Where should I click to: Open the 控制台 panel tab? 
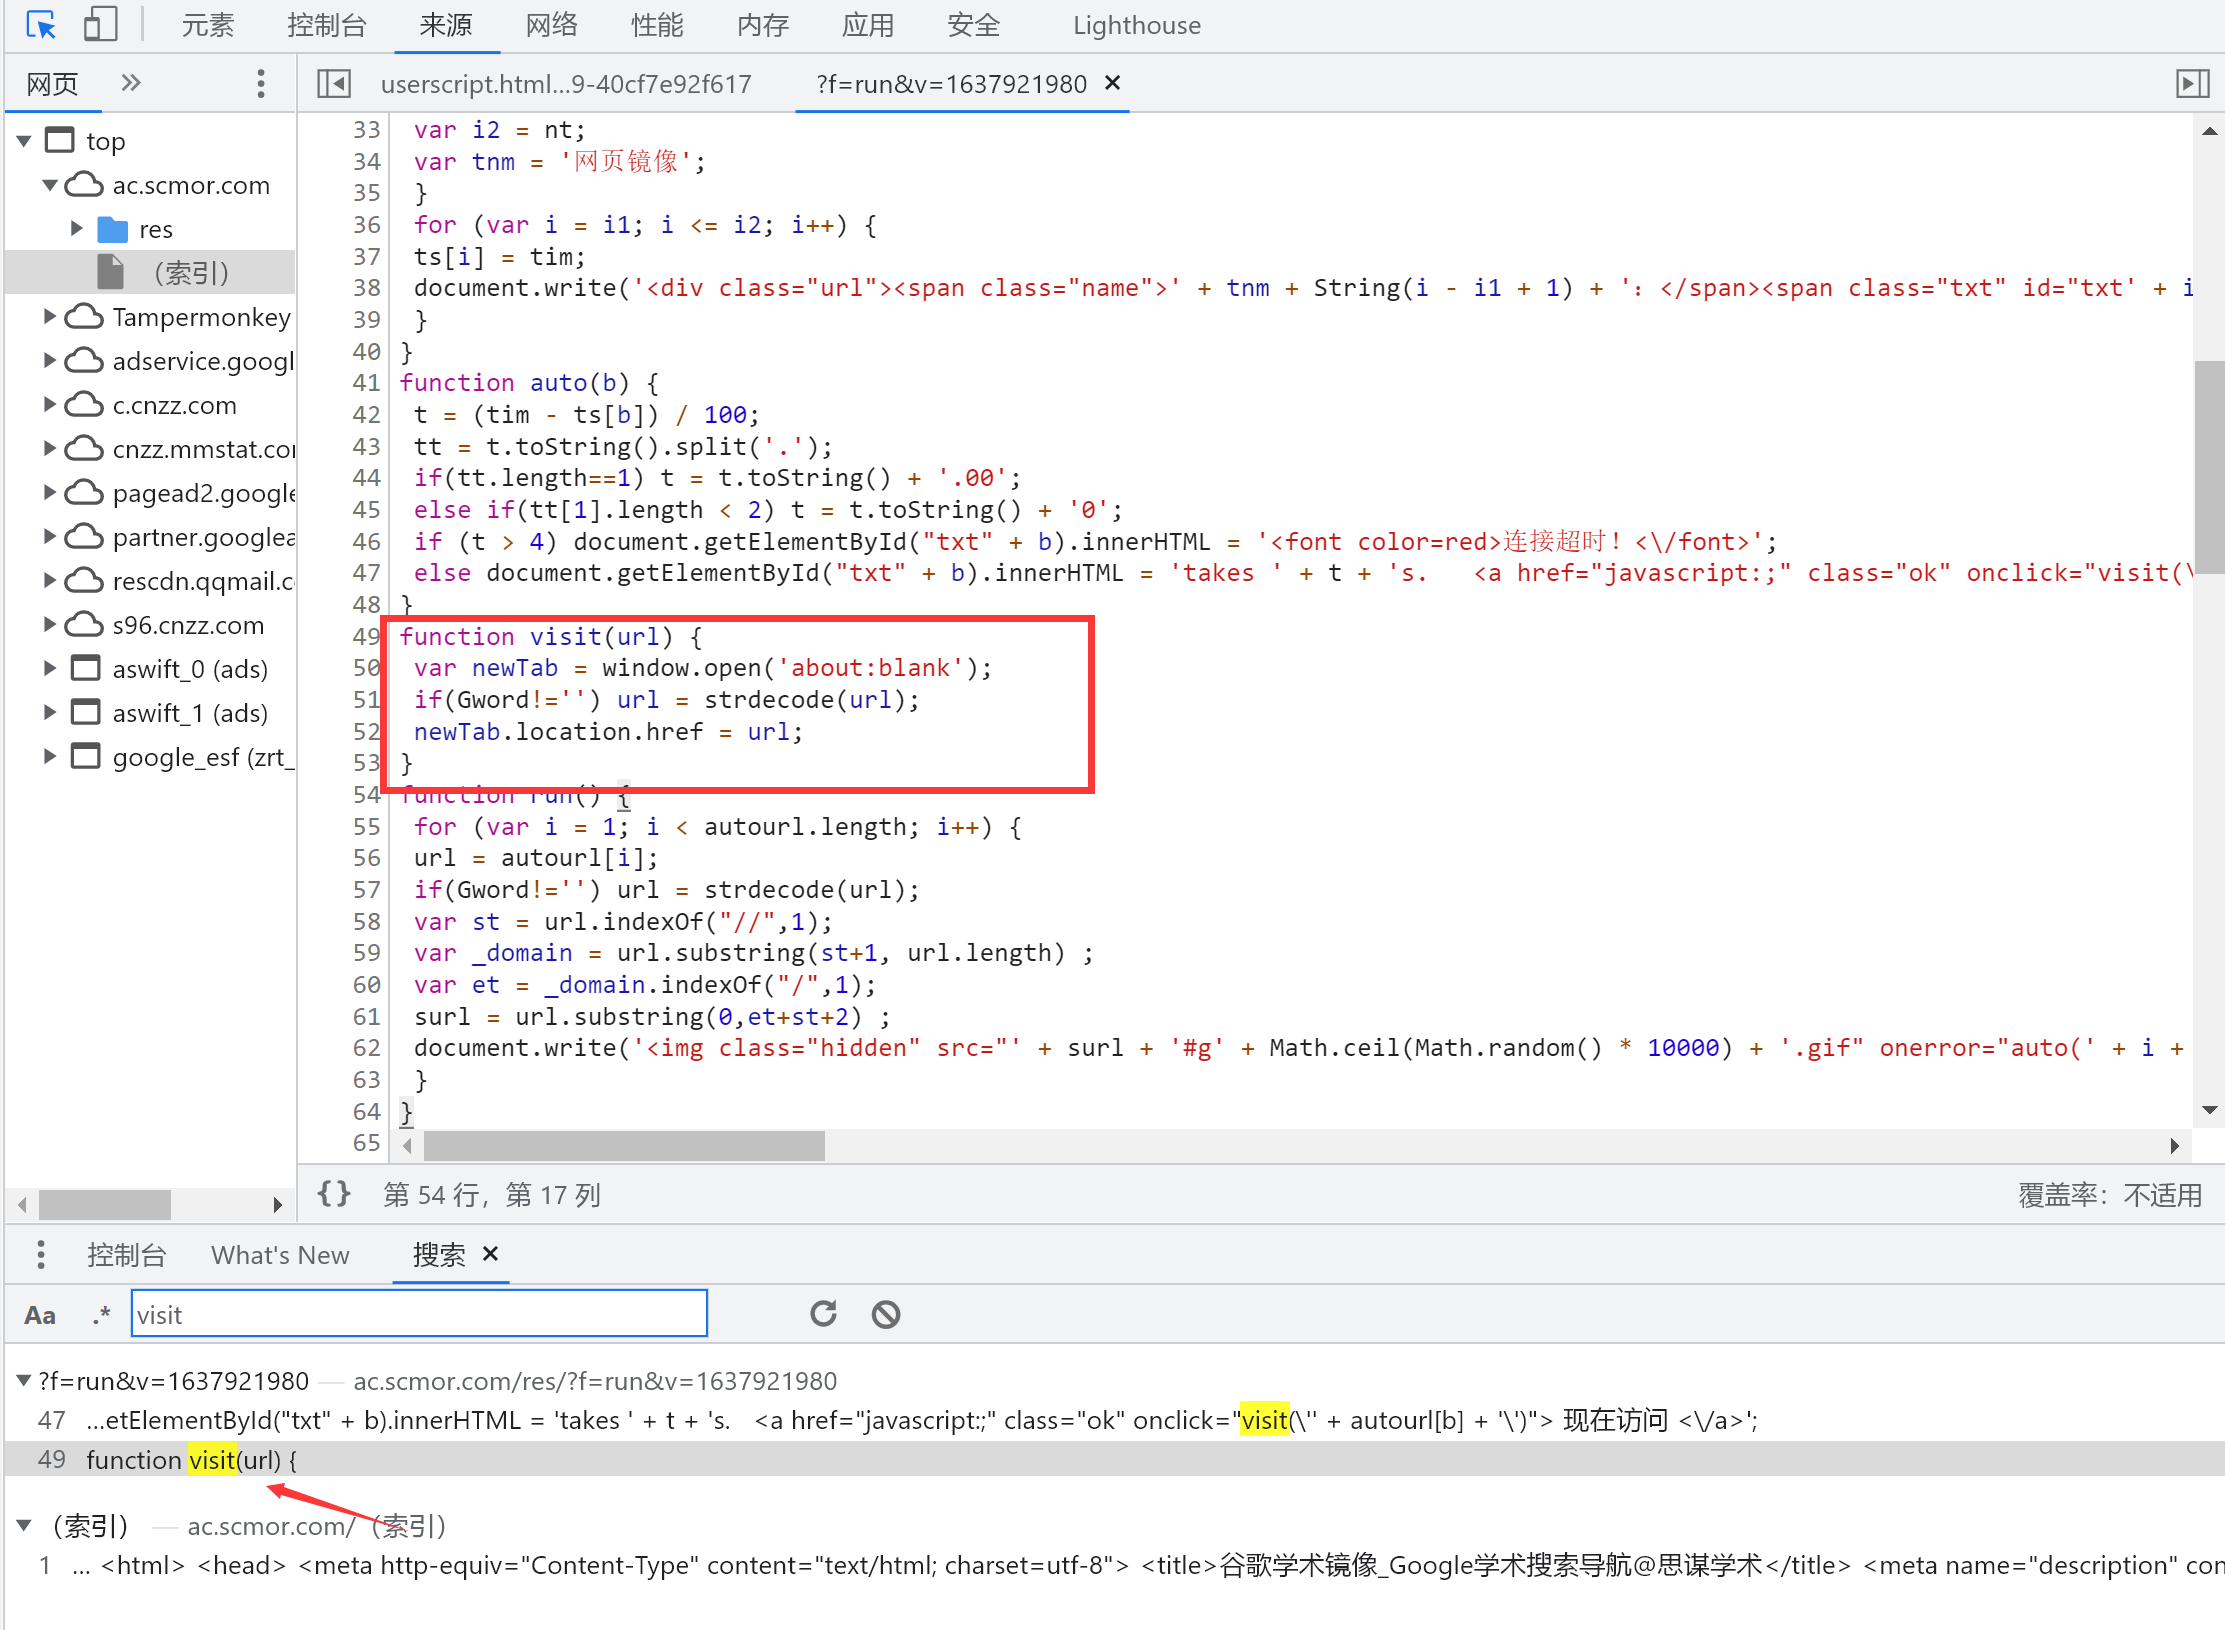[x=326, y=25]
